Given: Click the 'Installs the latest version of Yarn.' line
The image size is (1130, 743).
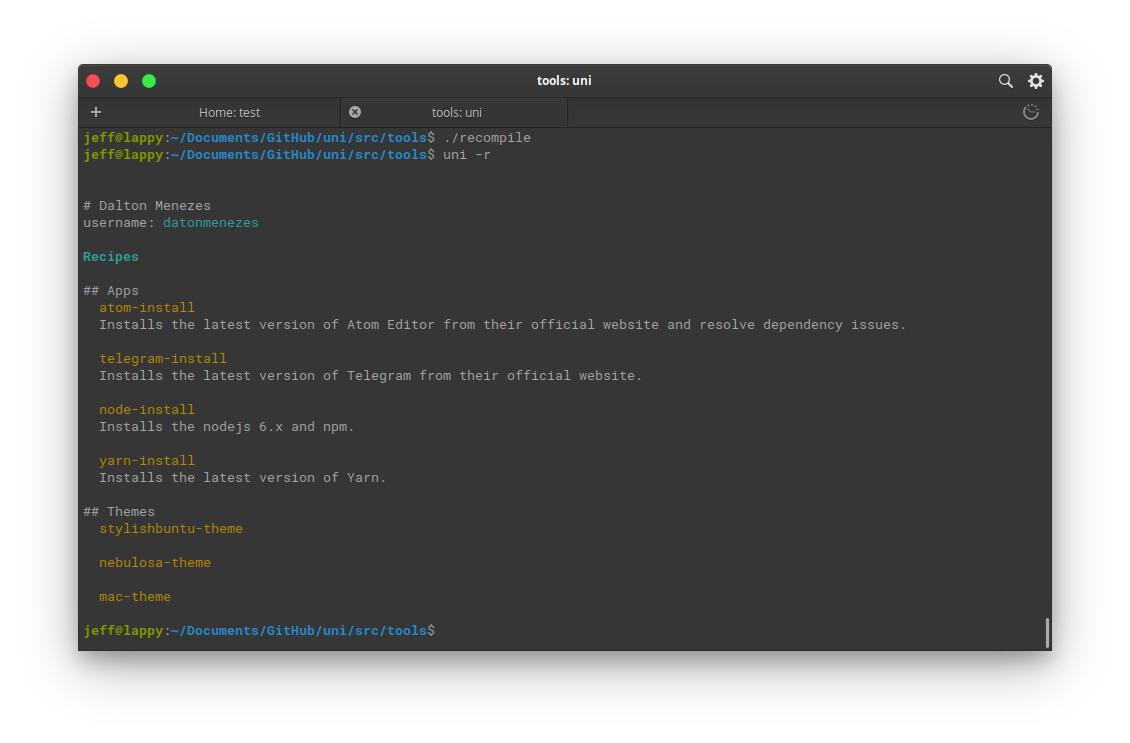Looking at the screenshot, I should tap(243, 478).
